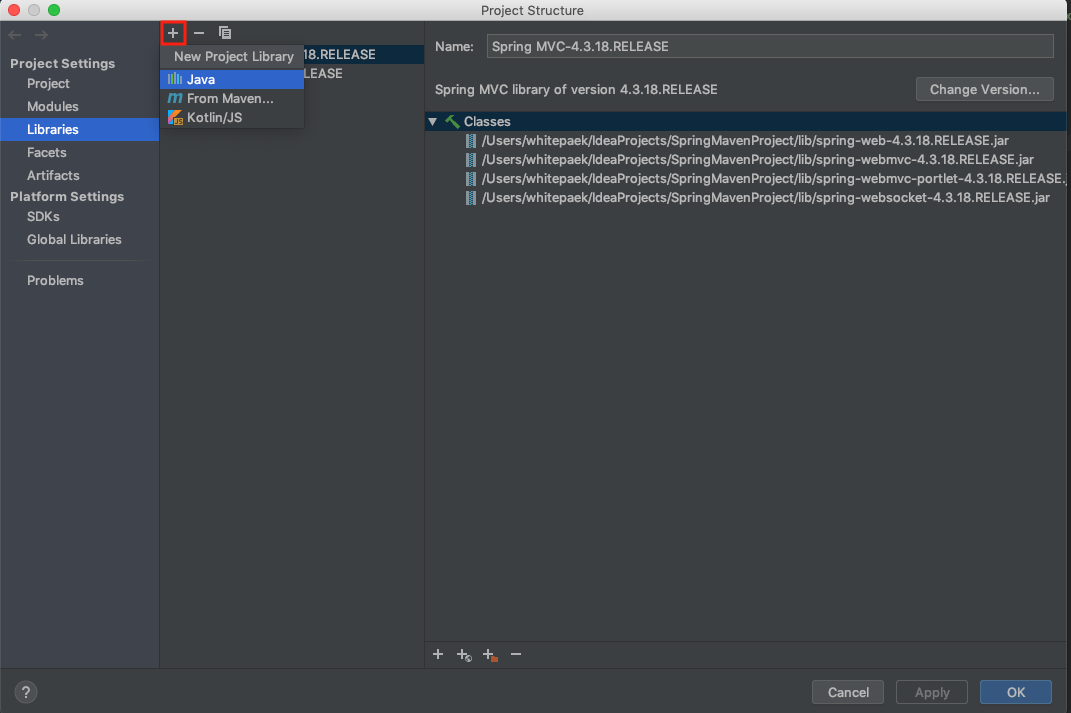Select spring-webmvc-4.3.18.RELEASE.jar entry
Image resolution: width=1071 pixels, height=713 pixels.
[757, 160]
